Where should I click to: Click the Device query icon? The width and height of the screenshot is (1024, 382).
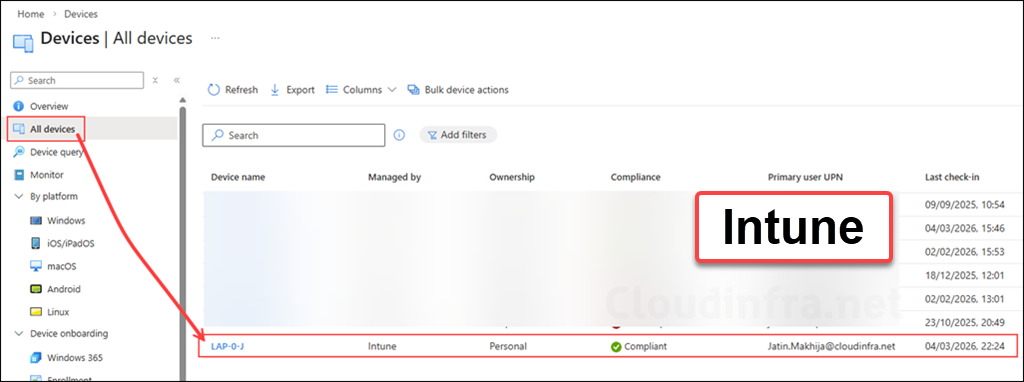point(18,152)
